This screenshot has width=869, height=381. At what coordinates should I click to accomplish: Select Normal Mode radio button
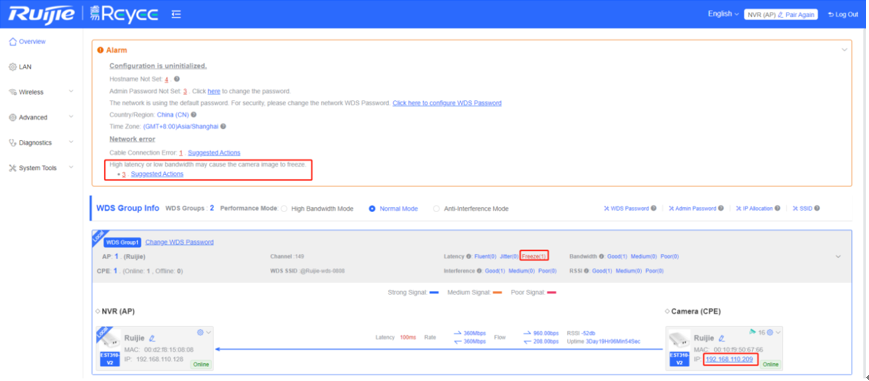[x=372, y=209]
